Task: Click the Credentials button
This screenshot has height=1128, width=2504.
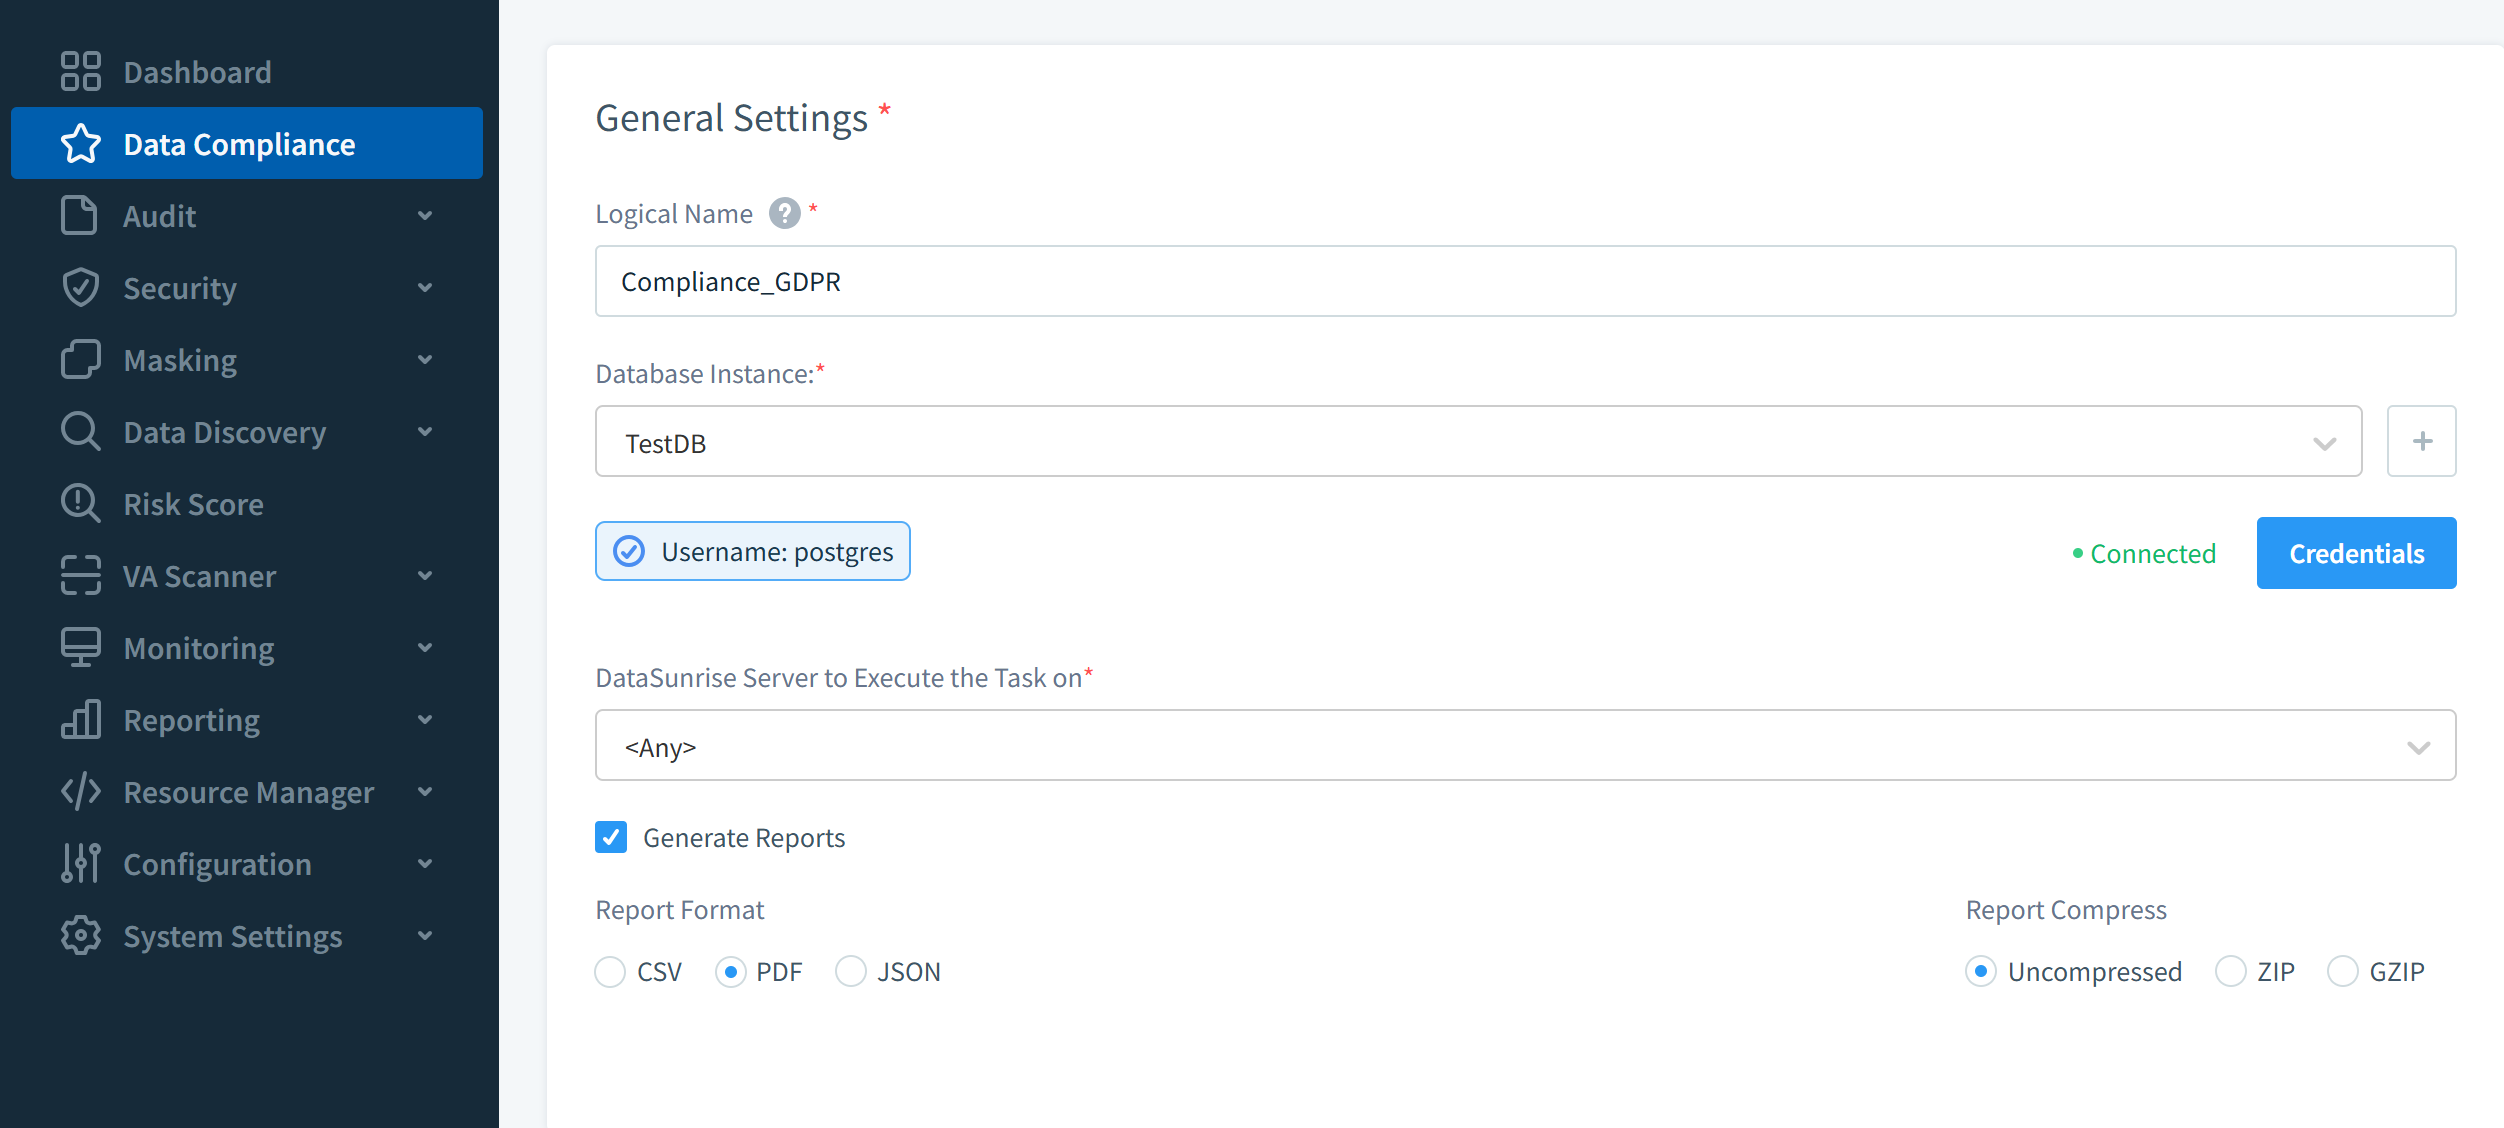Action: pyautogui.click(x=2356, y=552)
